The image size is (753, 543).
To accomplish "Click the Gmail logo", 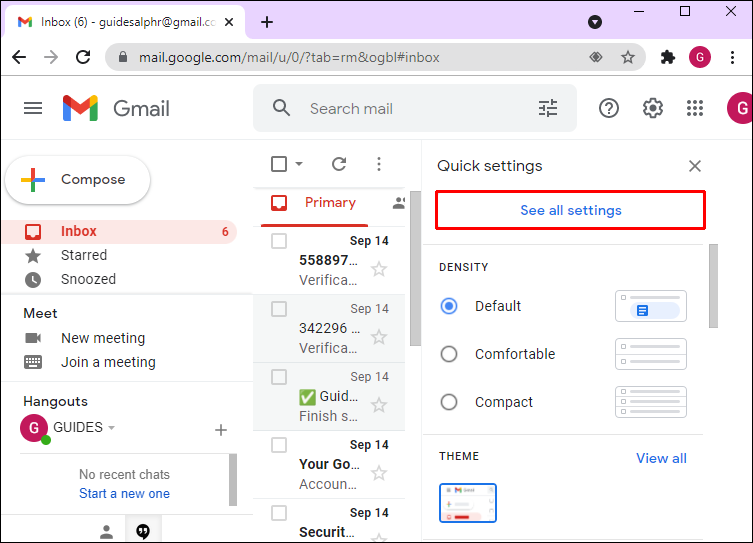I will coord(116,109).
